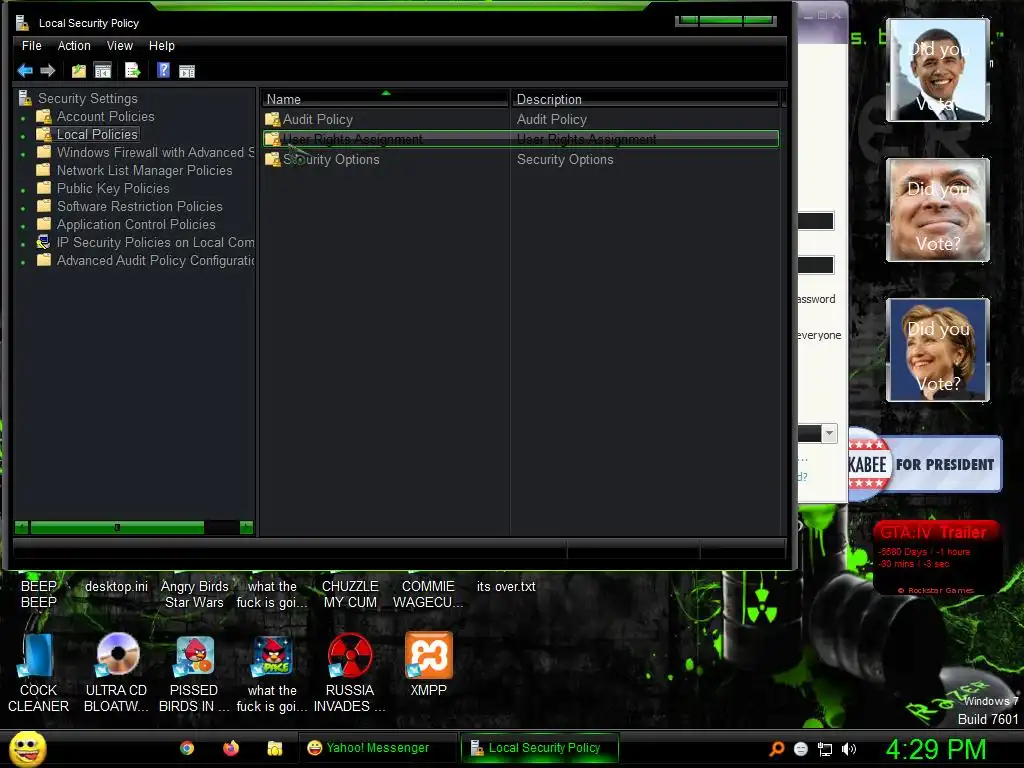Select Audit Policy in the list pane
Screen dimensions: 1024x768
(x=317, y=120)
